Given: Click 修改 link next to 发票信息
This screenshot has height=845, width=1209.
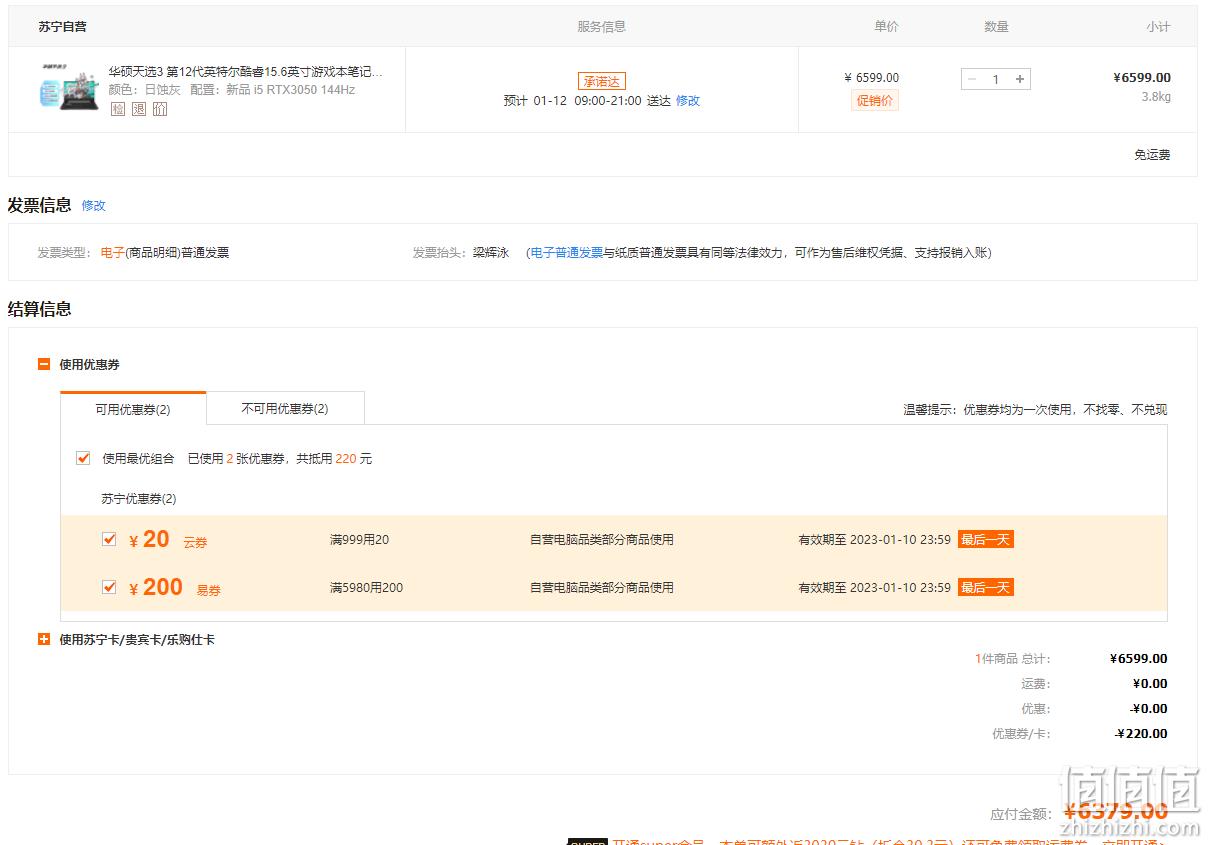Looking at the screenshot, I should coord(94,206).
